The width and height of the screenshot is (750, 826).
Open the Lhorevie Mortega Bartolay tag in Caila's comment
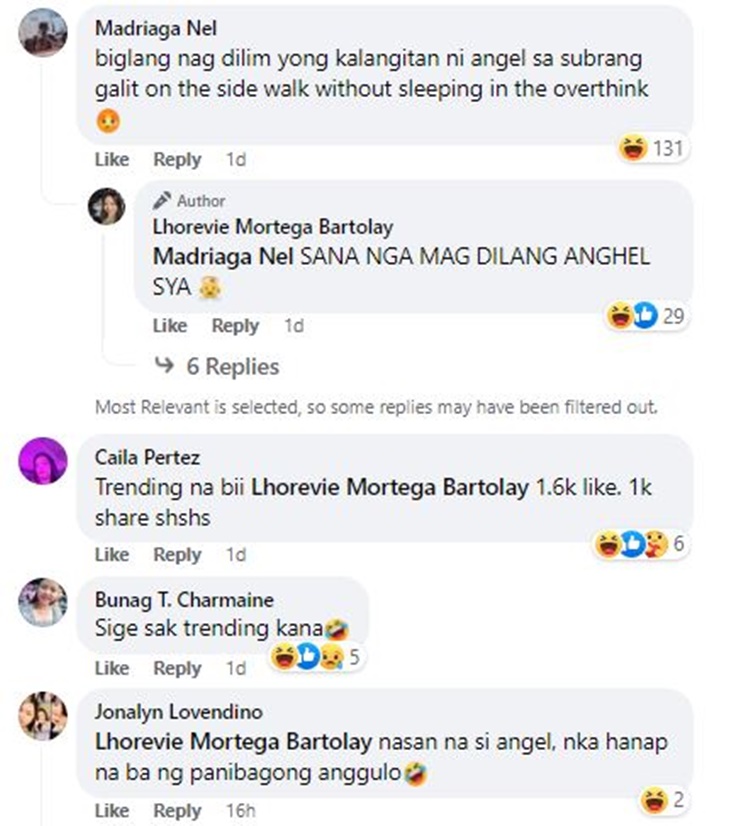[x=390, y=487]
